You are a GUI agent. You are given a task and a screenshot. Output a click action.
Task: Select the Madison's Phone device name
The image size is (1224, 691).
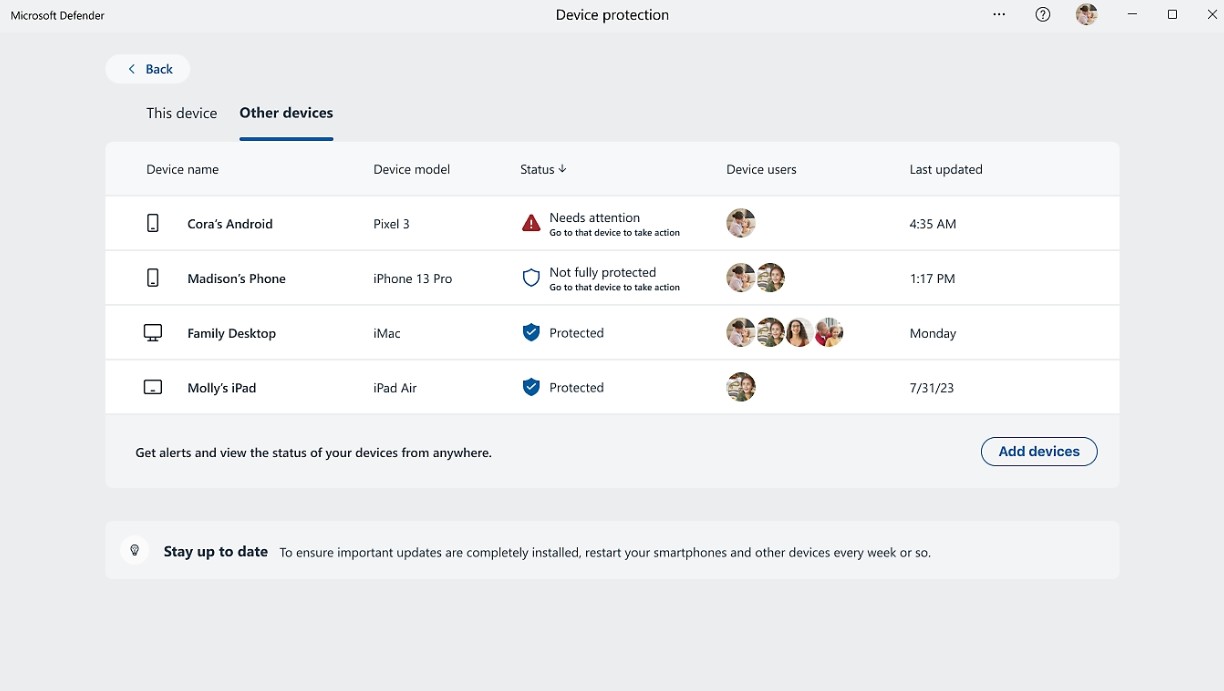tap(237, 278)
